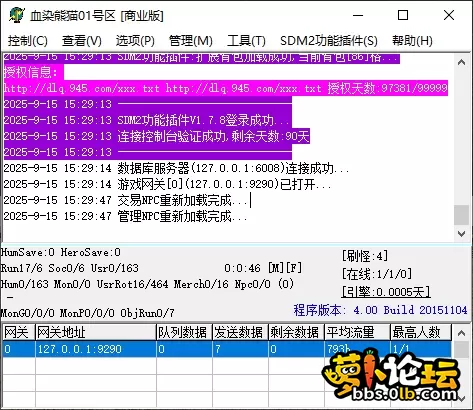Click the SDM2功能插件V1.7.8登录成功 log line
The width and height of the screenshot is (473, 410).
click(147, 120)
